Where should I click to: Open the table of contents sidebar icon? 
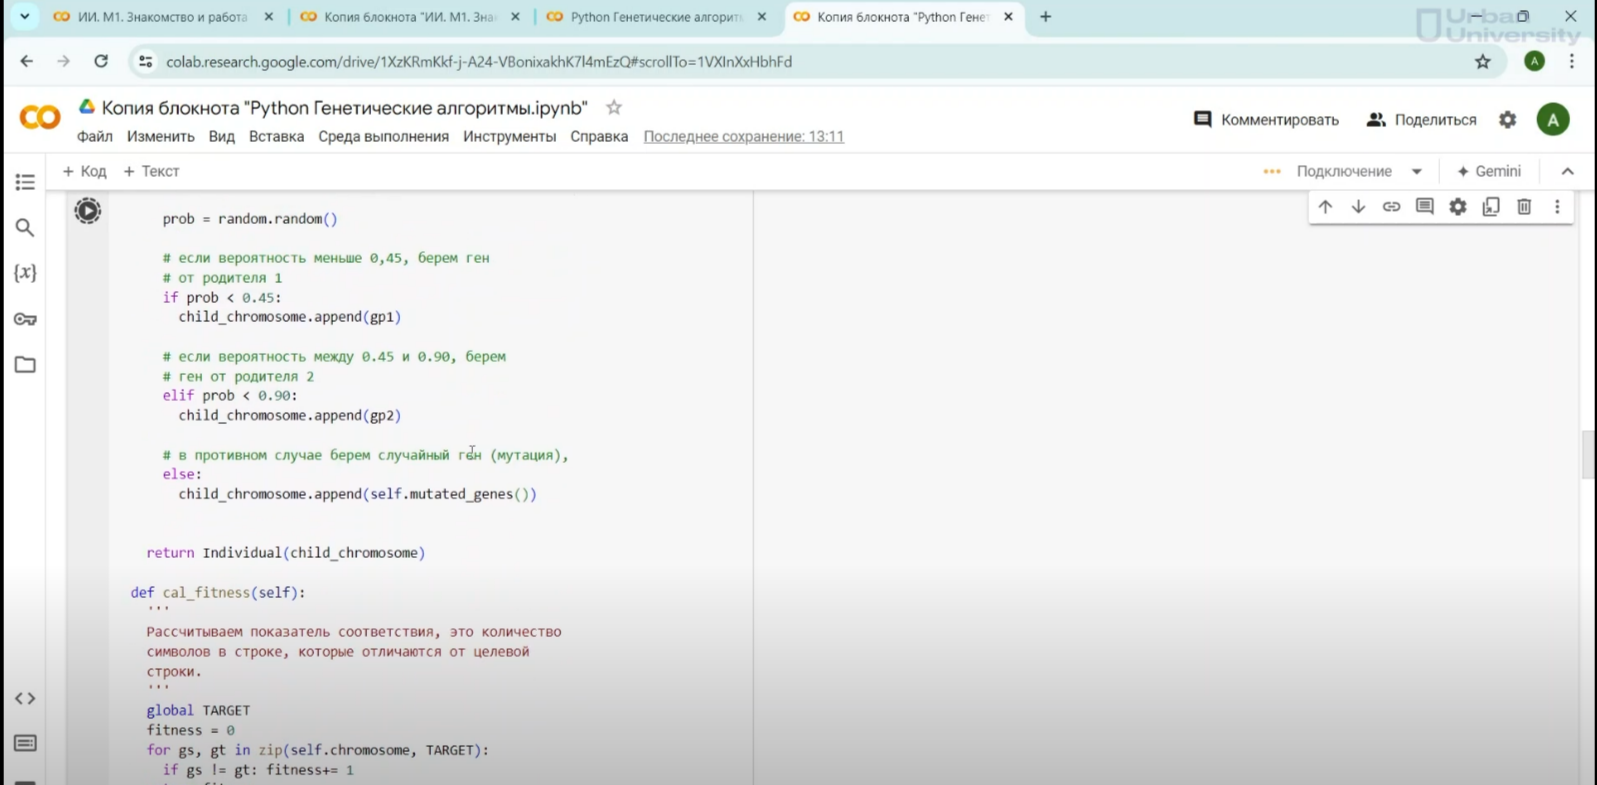(x=25, y=182)
